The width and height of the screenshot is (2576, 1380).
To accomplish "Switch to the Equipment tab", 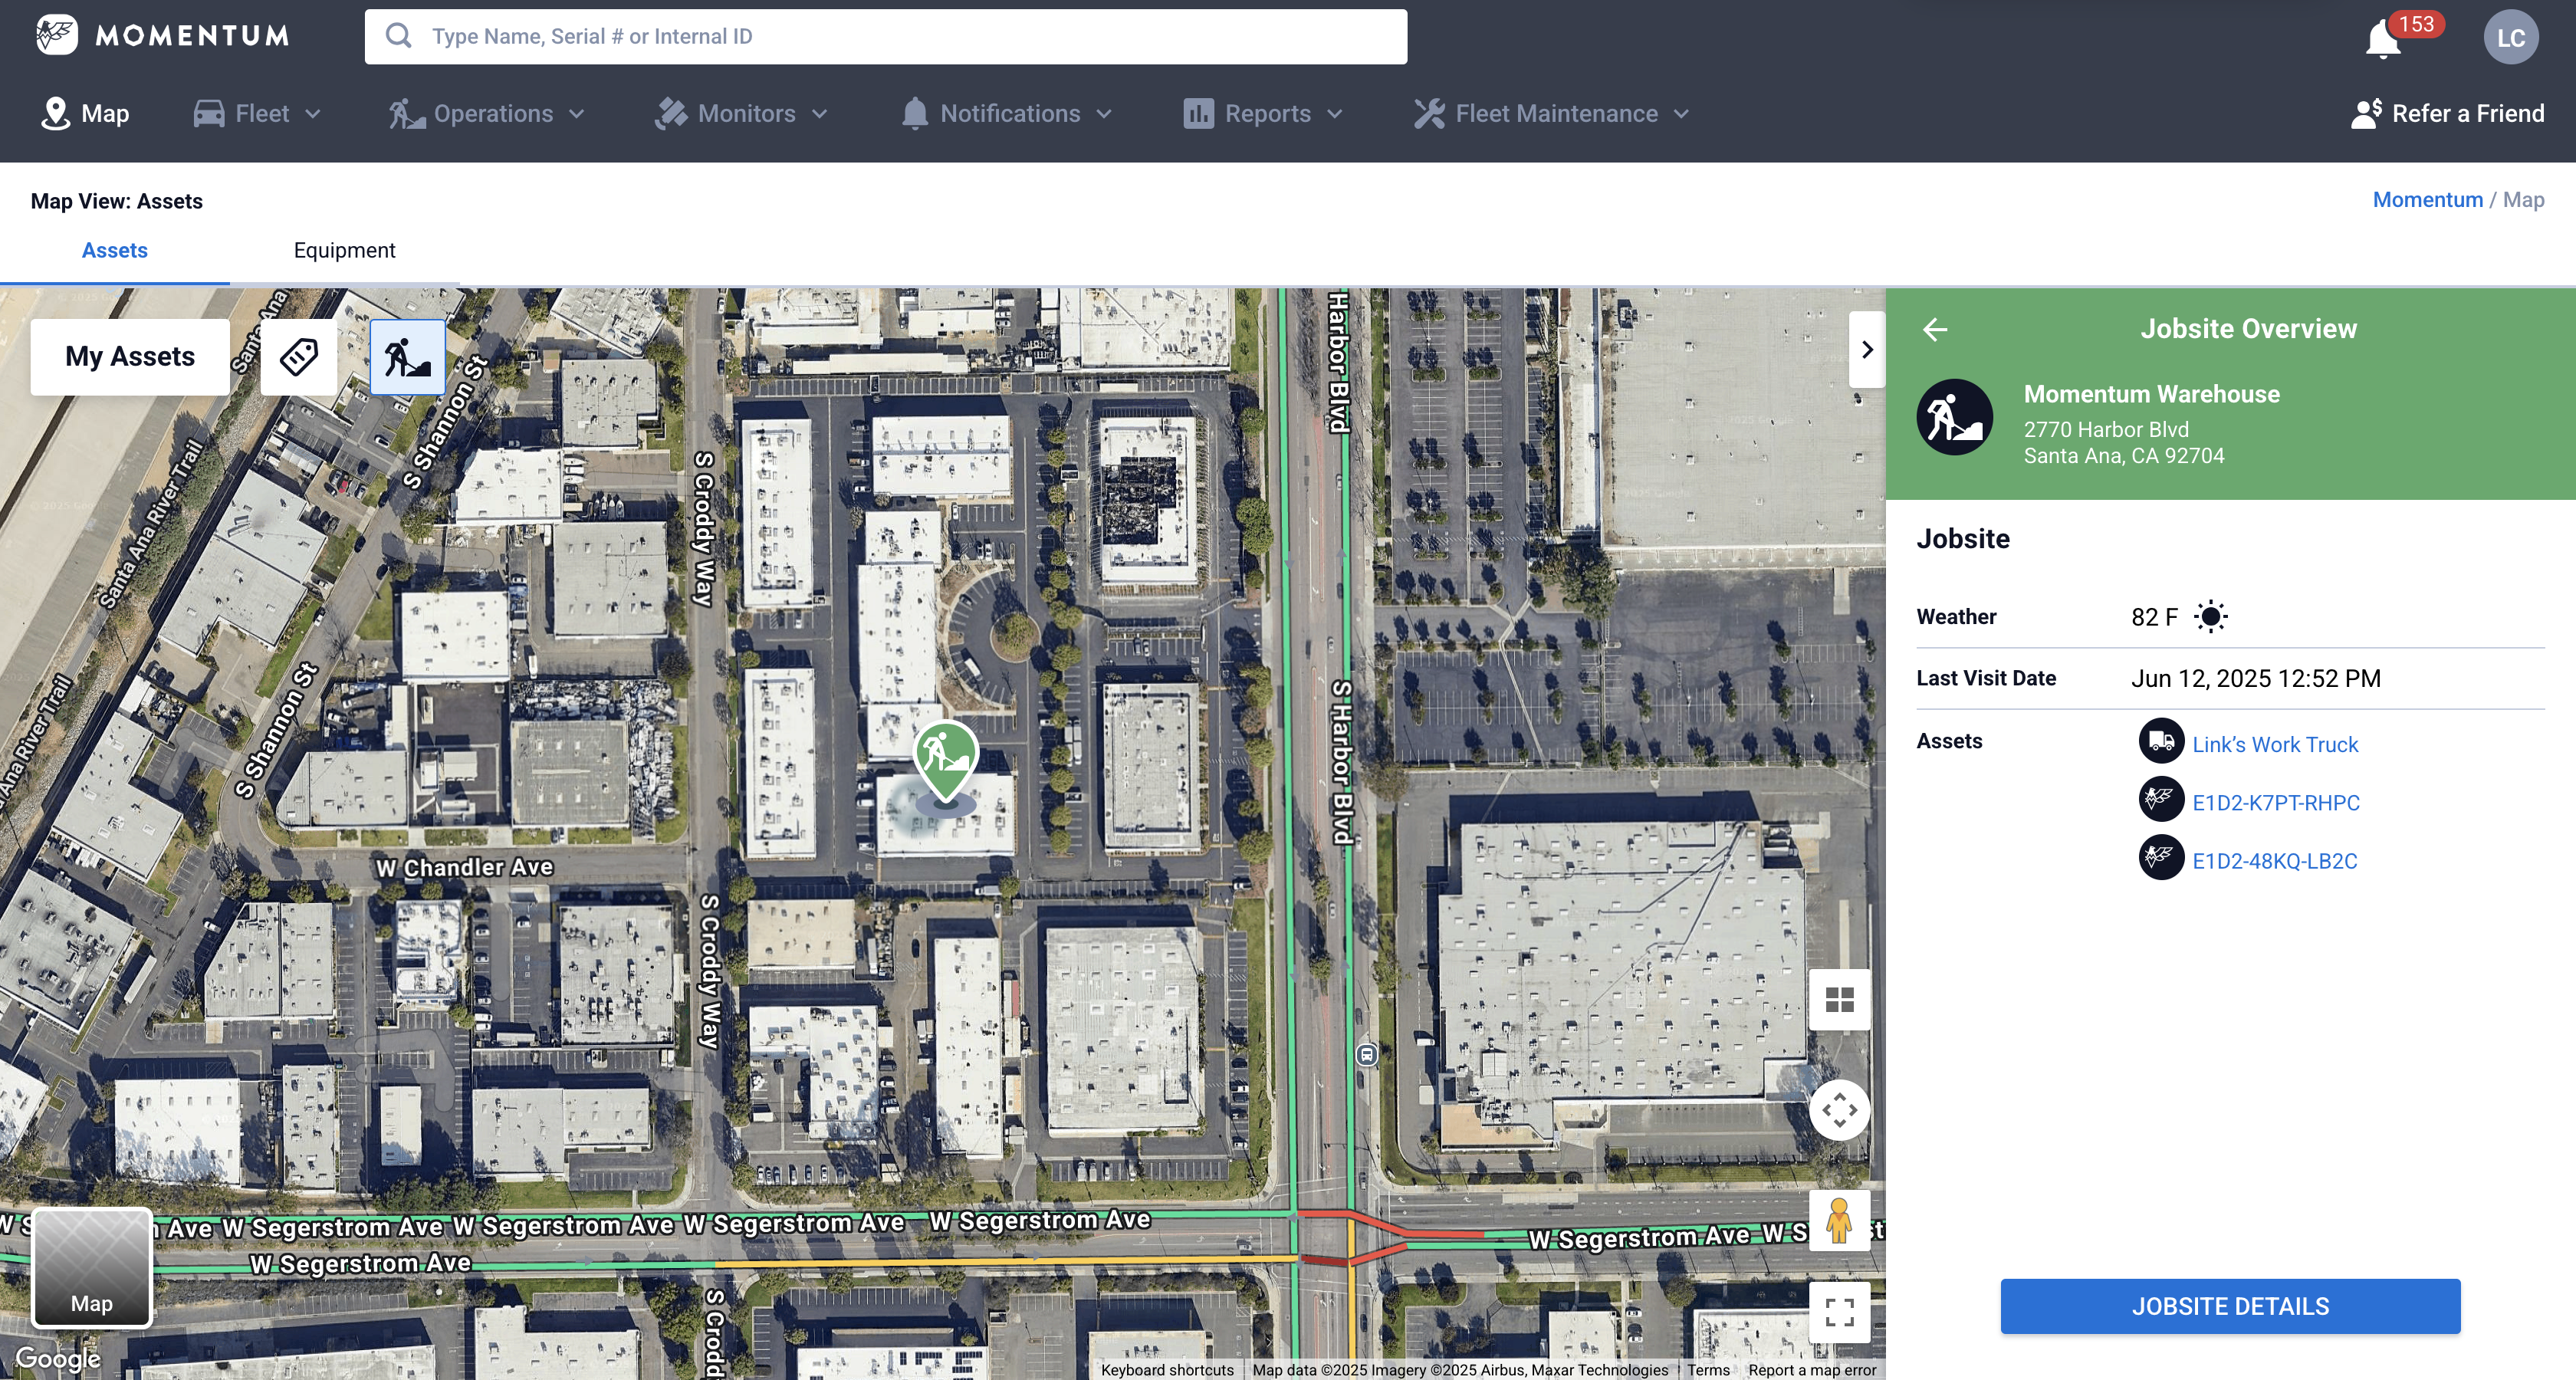I will 344,250.
